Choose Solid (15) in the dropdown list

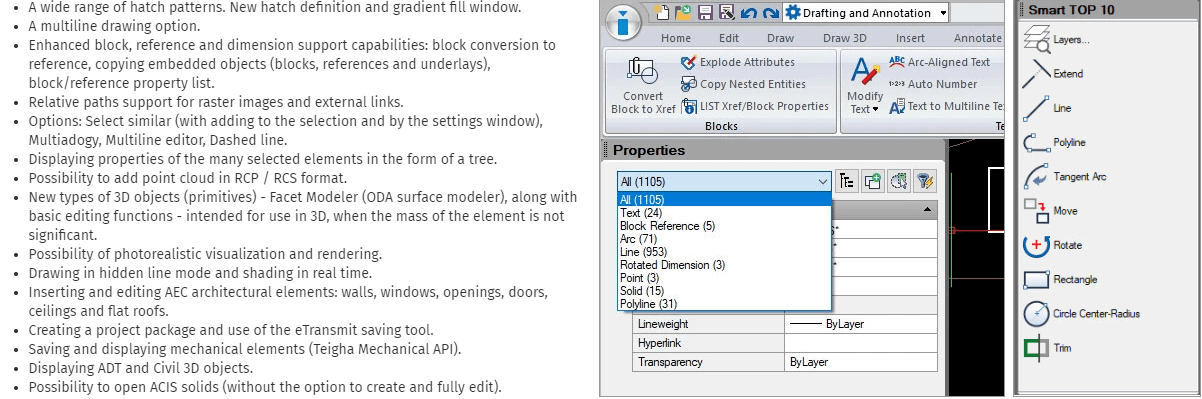coord(724,291)
